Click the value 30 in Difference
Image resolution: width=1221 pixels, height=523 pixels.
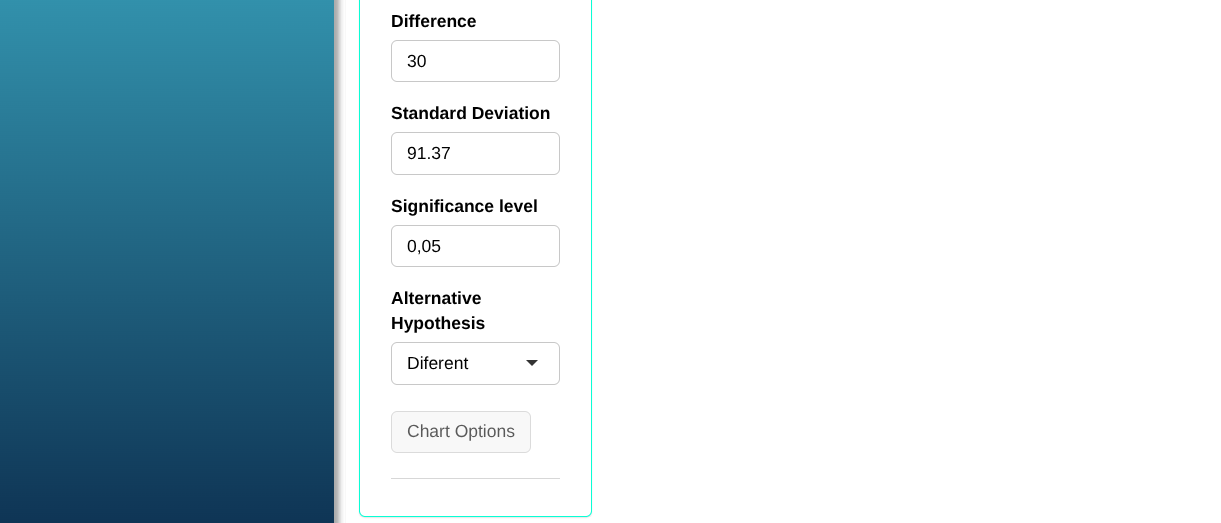pos(417,61)
